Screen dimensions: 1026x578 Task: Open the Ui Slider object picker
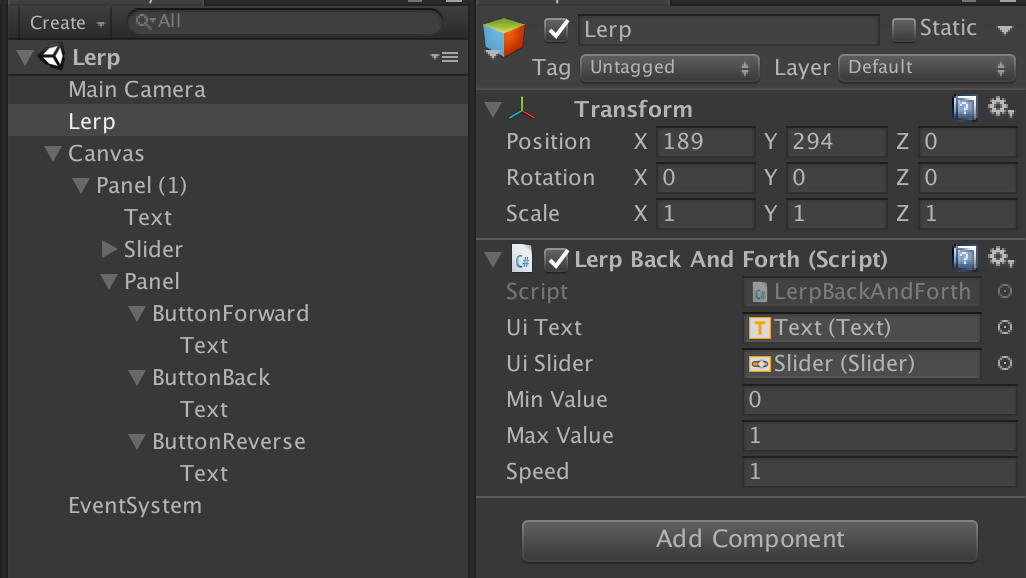pyautogui.click(x=1006, y=364)
